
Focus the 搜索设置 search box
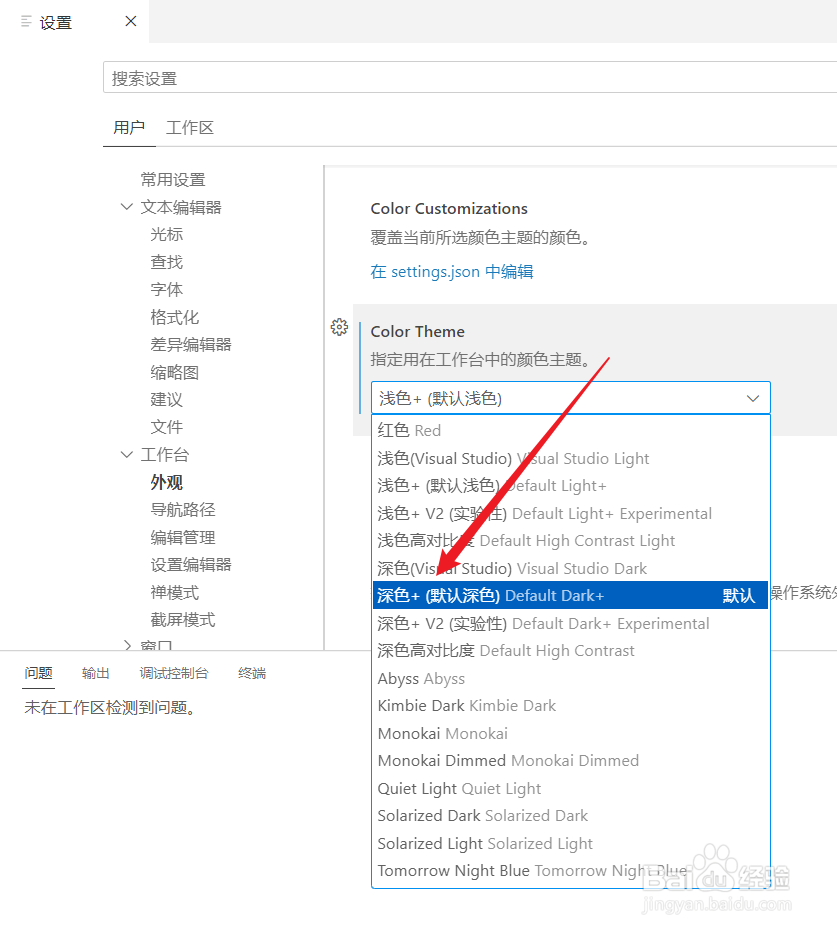(x=470, y=77)
